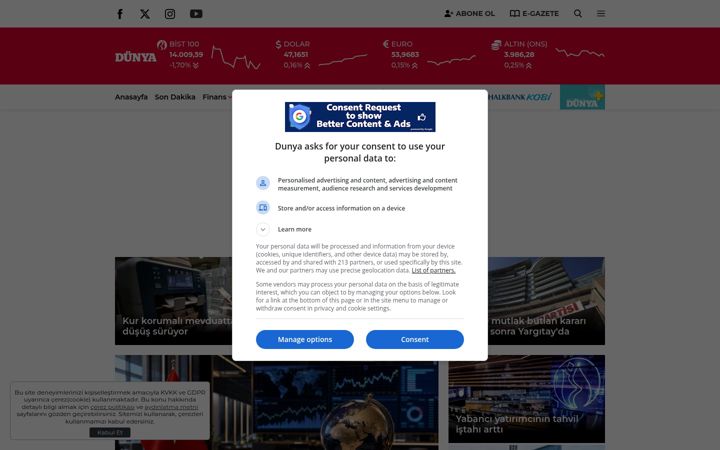
Task: Click the Consent button
Action: click(415, 339)
